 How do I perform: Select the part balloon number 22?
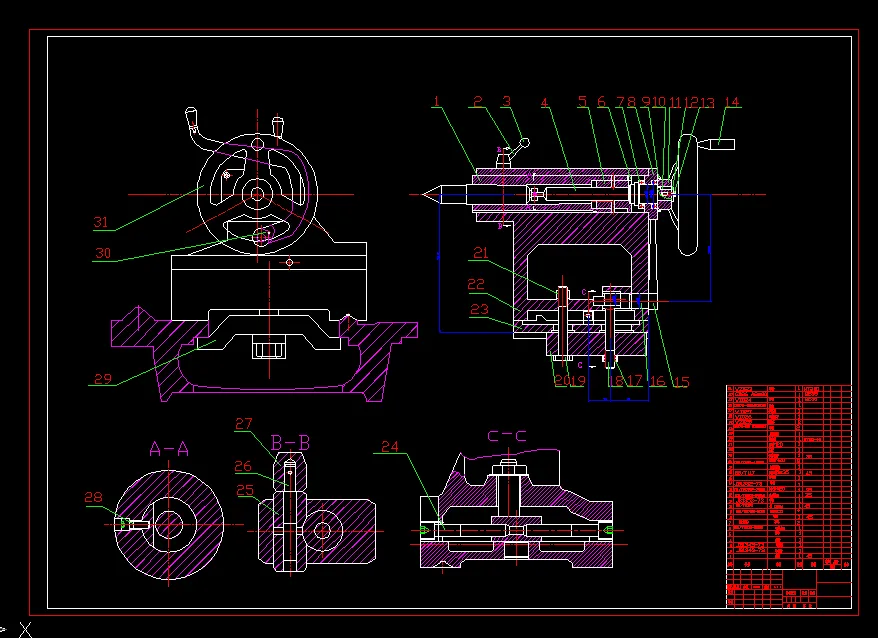[x=476, y=285]
